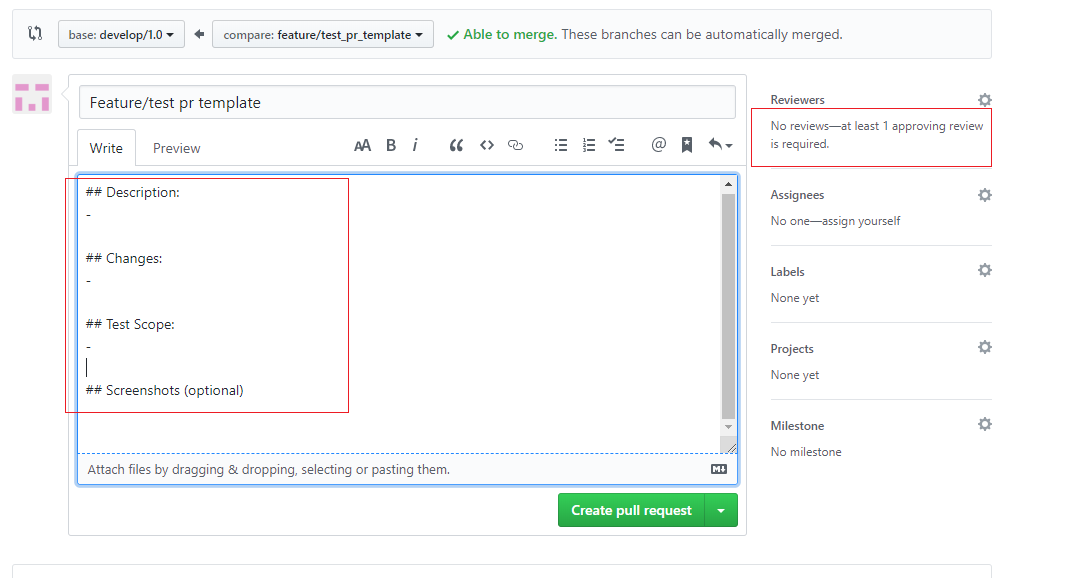Select the Write tab

click(x=106, y=148)
